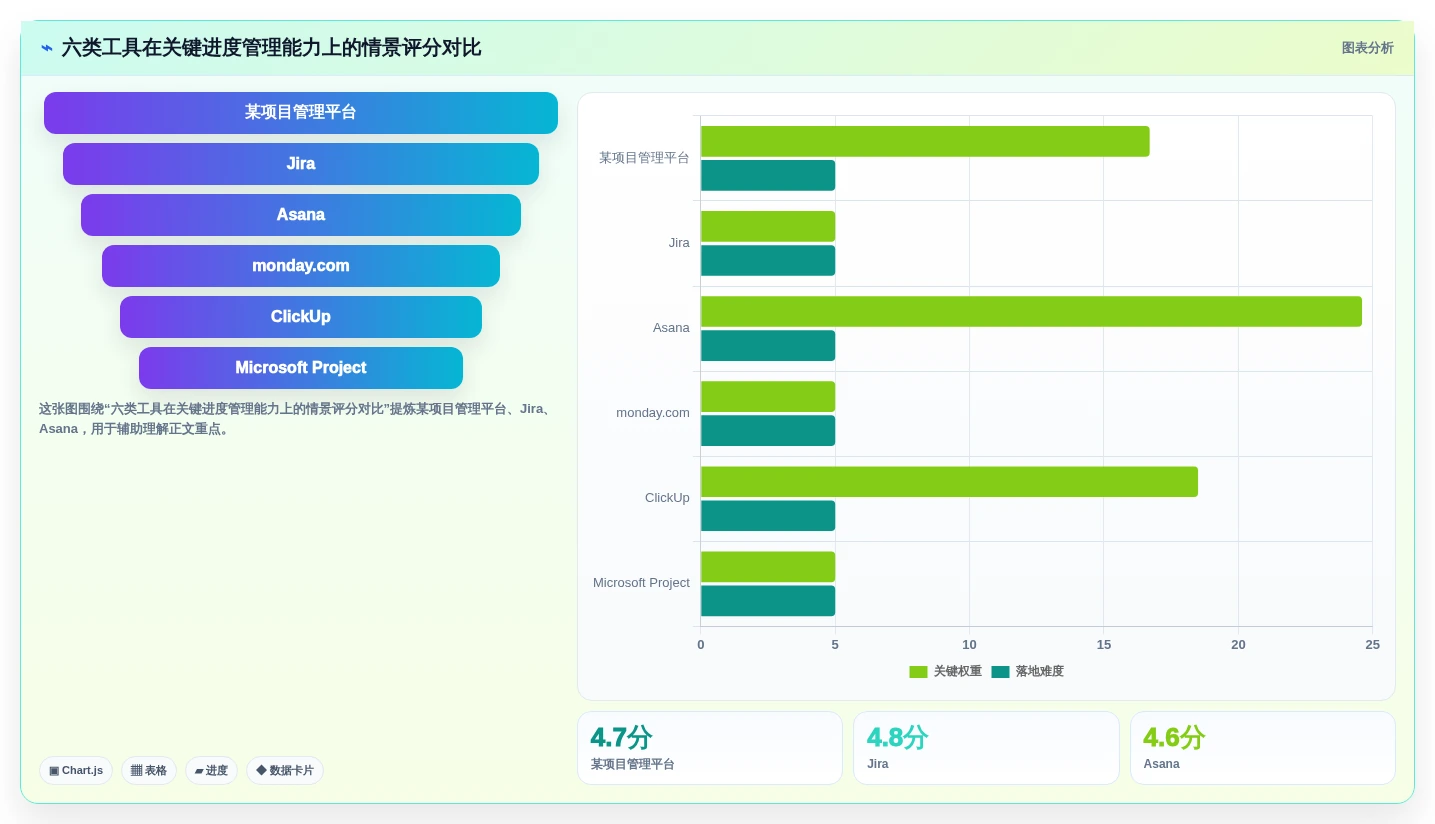Click the teal 落地难度 bar for Jira
This screenshot has width=1435, height=824.
point(768,261)
